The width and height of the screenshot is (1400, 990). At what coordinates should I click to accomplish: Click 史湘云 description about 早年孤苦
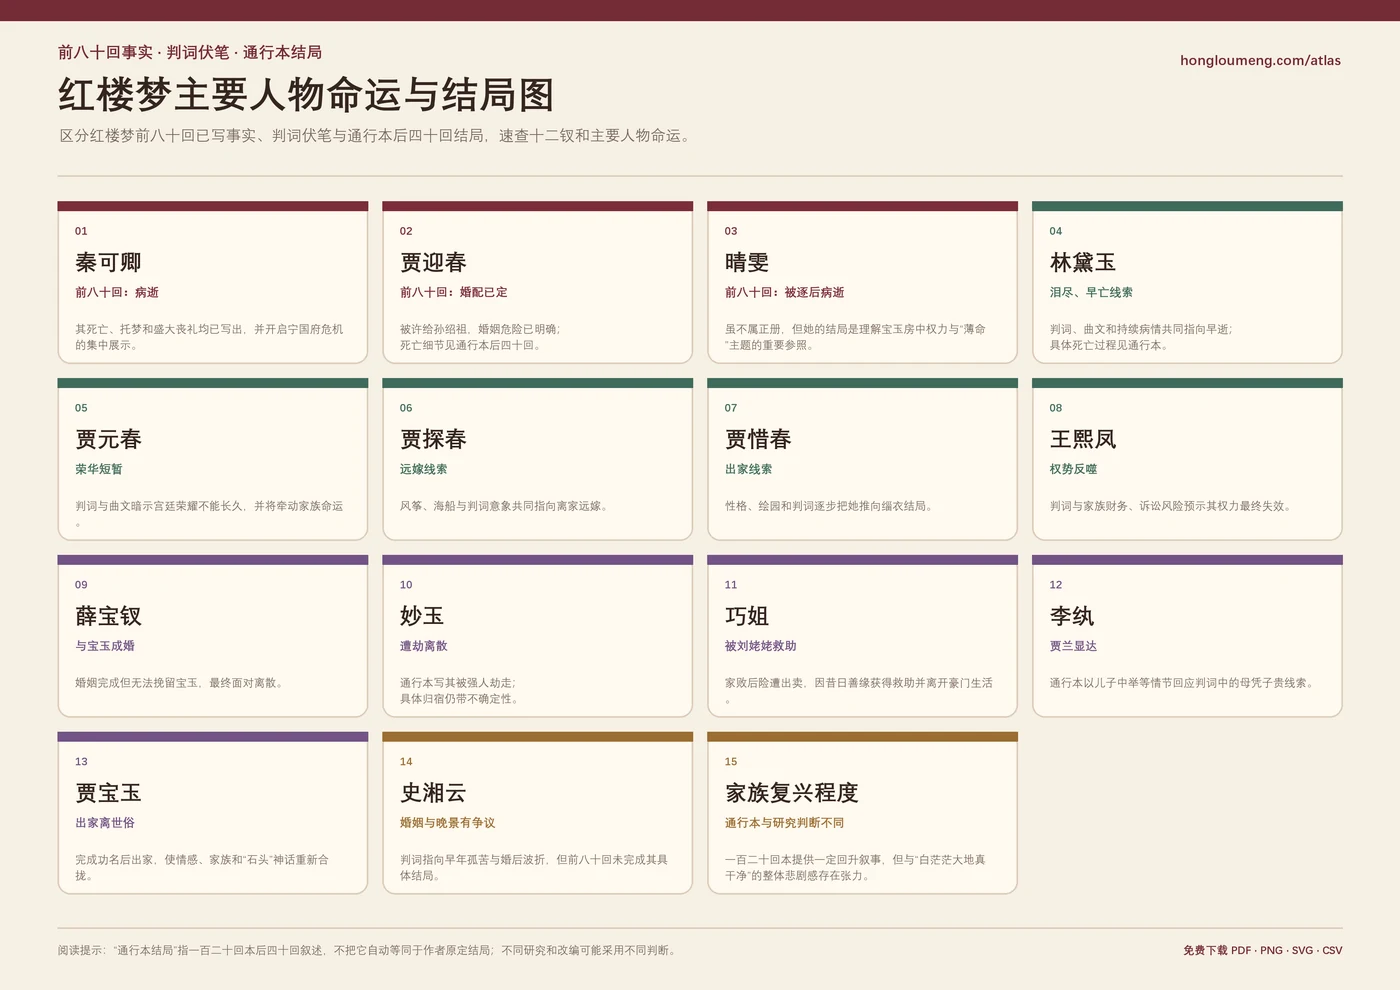[534, 867]
